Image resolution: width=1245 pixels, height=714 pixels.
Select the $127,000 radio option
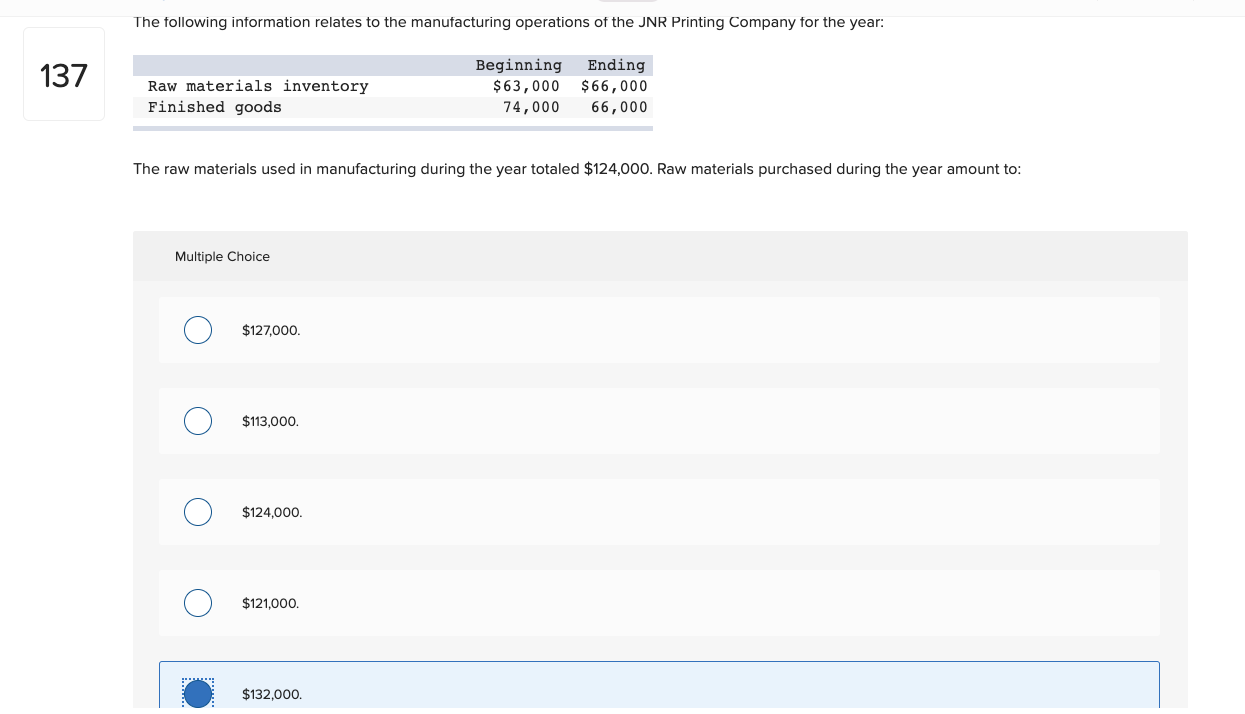[198, 330]
